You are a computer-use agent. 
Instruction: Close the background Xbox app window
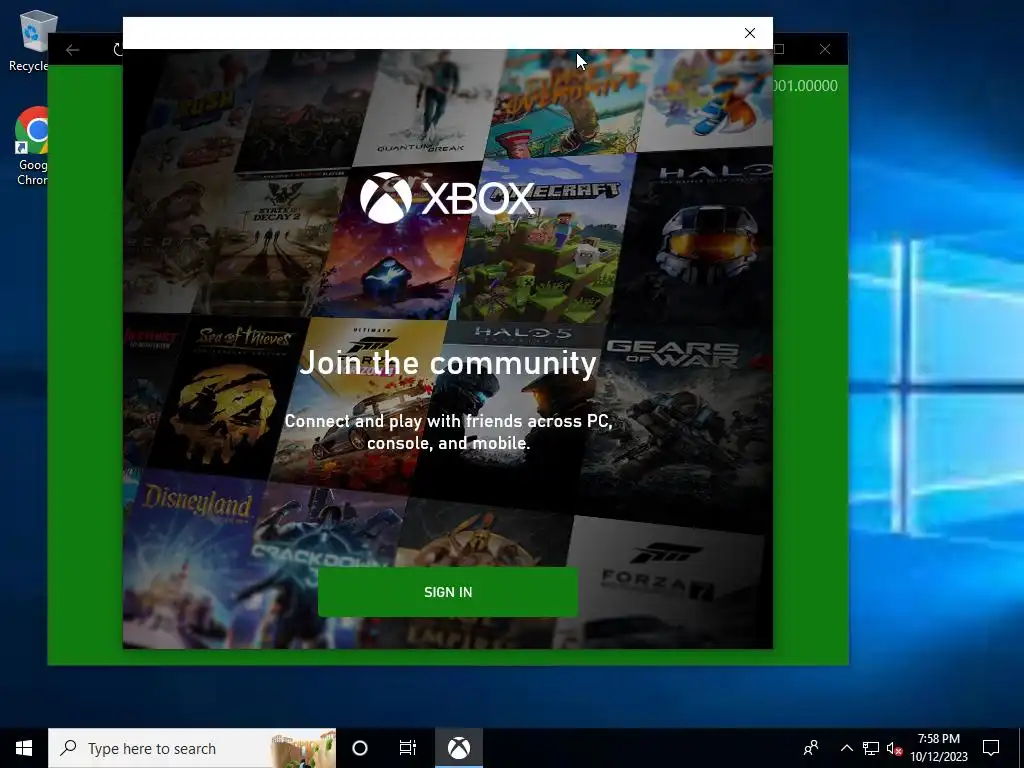coord(825,49)
